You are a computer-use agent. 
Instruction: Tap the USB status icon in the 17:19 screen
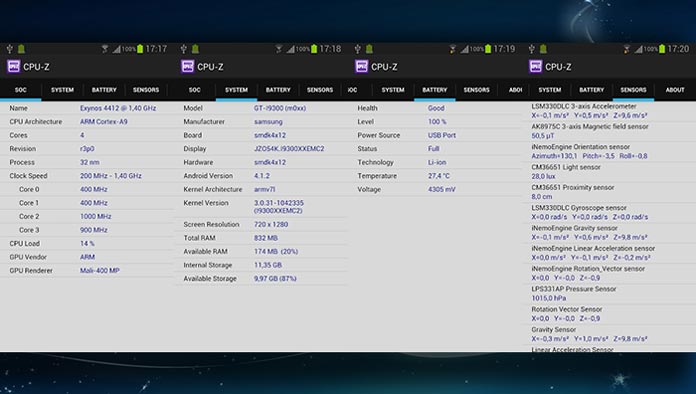(358, 49)
